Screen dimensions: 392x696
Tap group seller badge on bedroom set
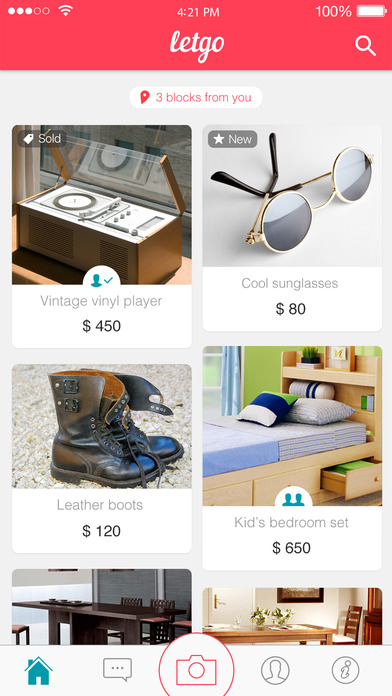(293, 500)
